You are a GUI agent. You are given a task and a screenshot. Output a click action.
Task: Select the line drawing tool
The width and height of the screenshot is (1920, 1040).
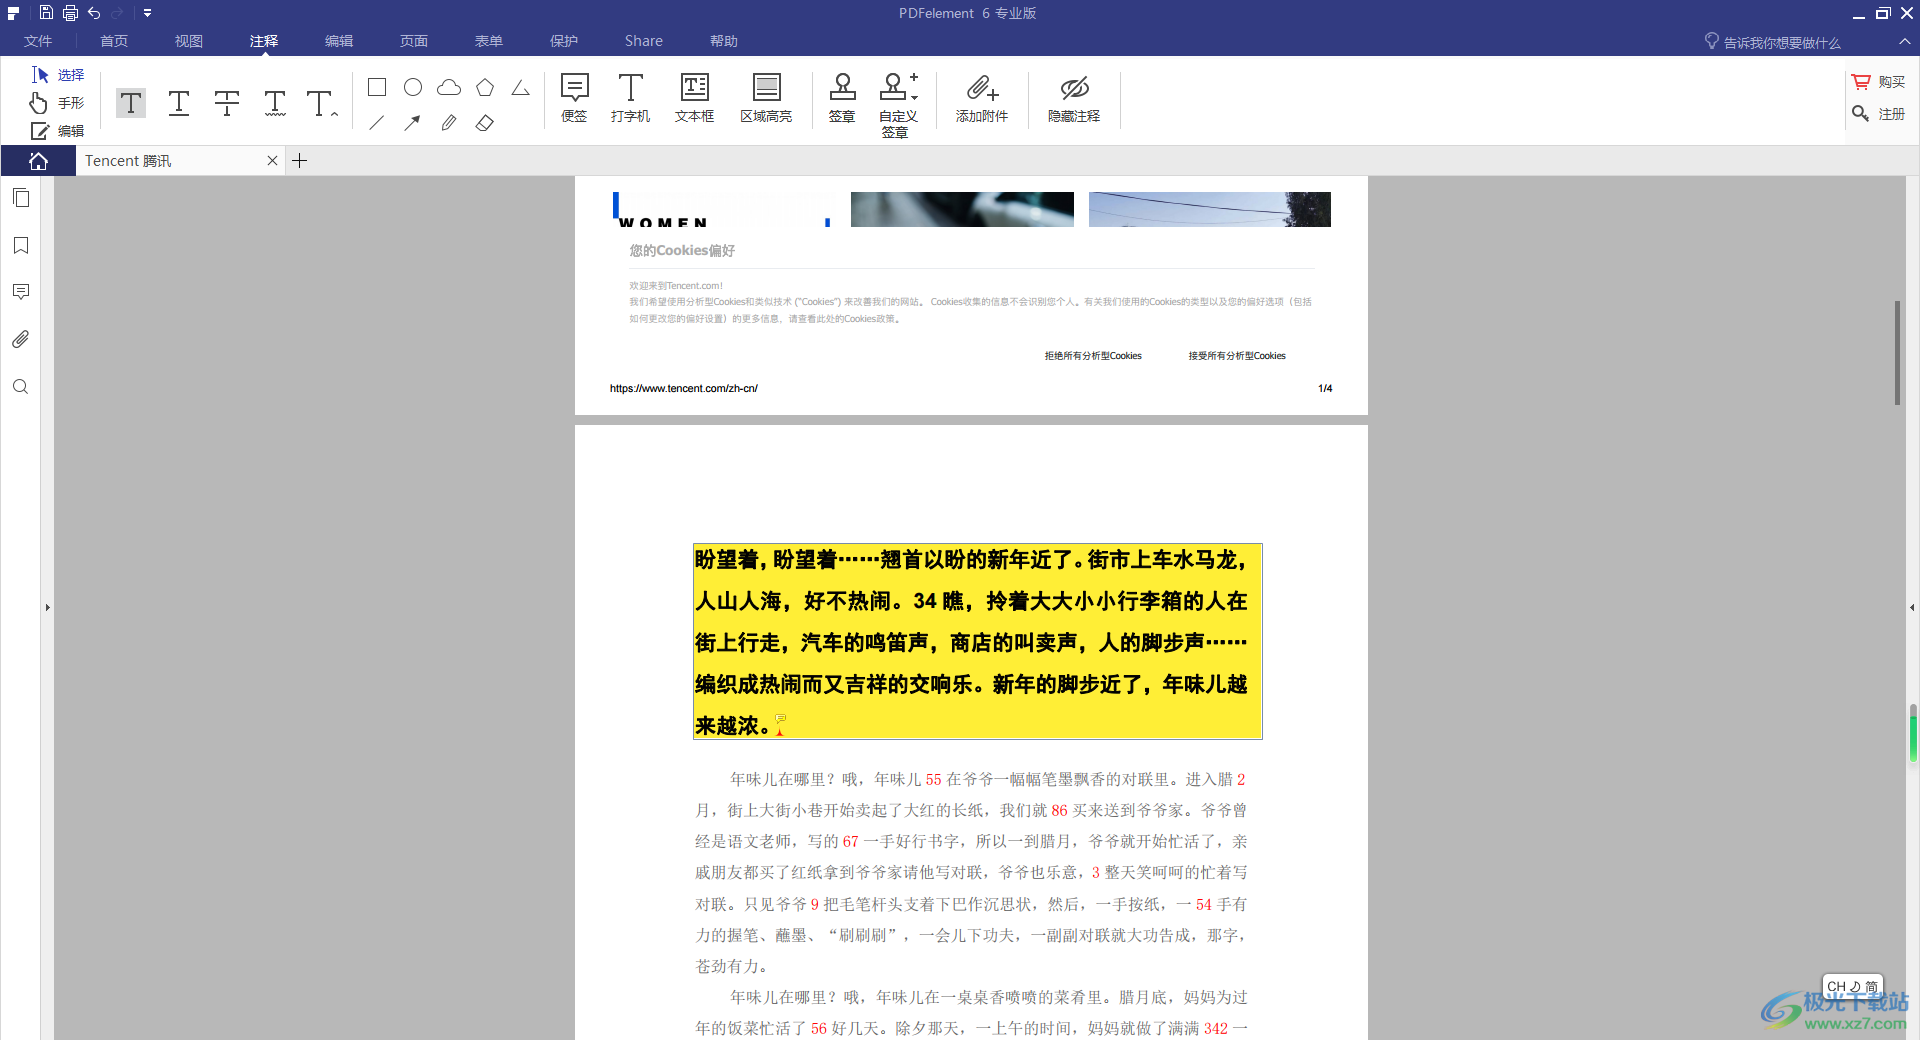point(377,123)
